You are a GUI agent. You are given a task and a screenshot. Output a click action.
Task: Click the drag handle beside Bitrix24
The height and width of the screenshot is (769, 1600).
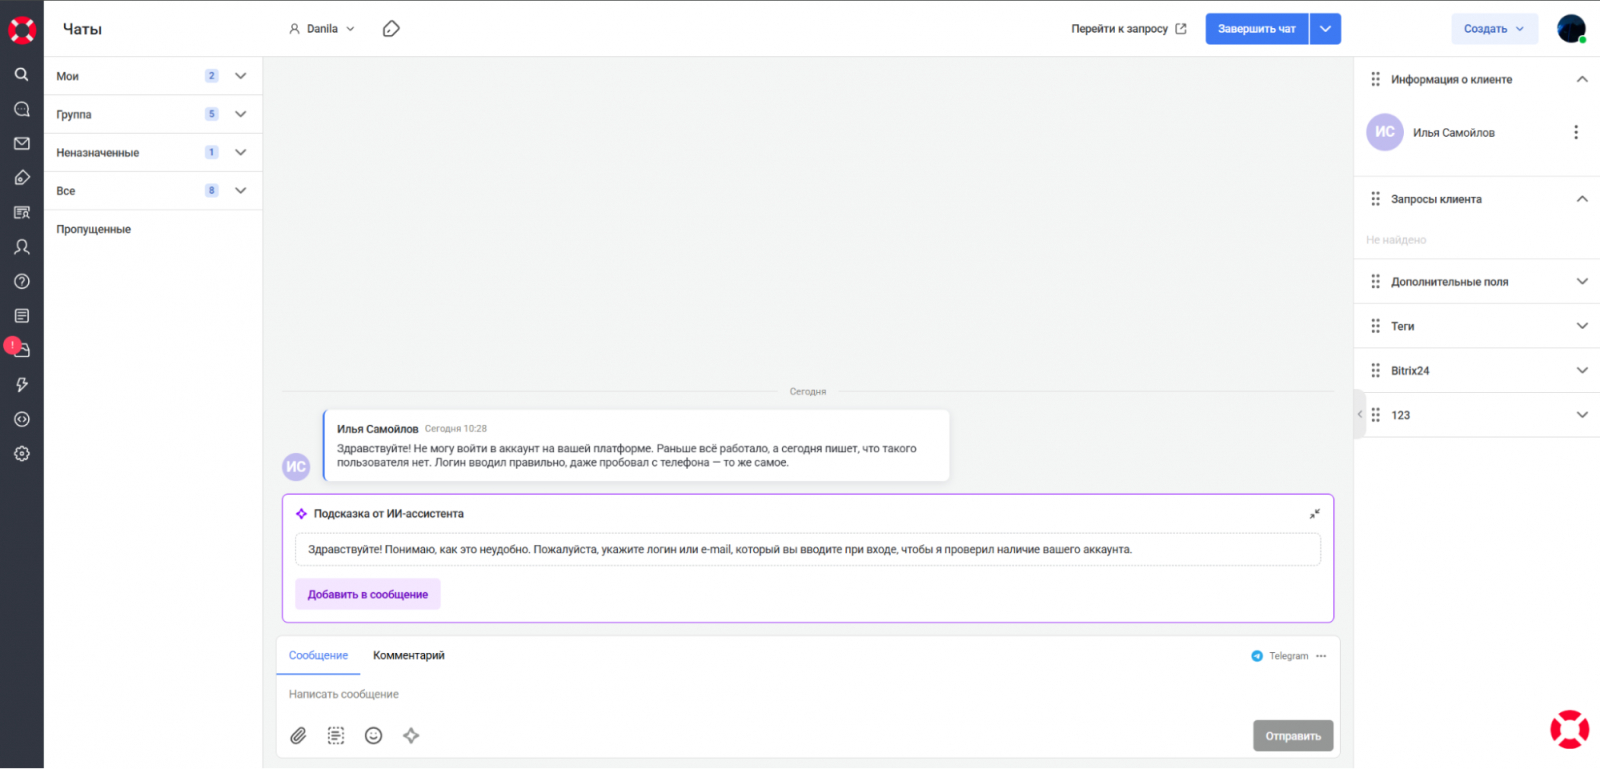coord(1376,370)
